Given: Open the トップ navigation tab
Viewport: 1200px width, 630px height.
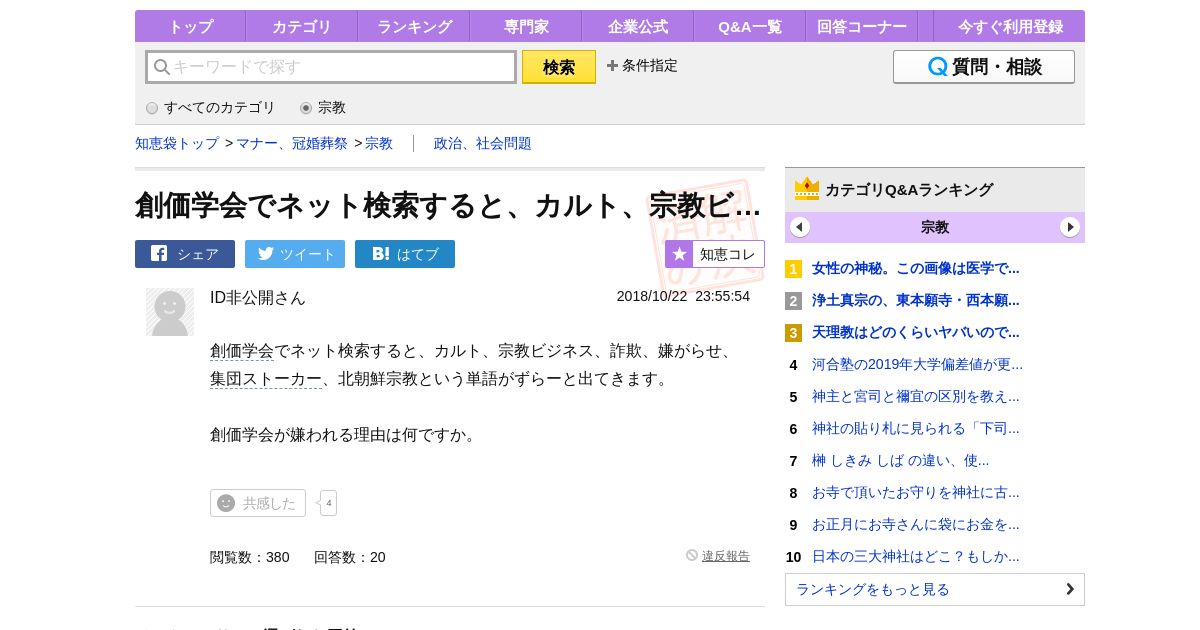Looking at the screenshot, I should pyautogui.click(x=190, y=27).
